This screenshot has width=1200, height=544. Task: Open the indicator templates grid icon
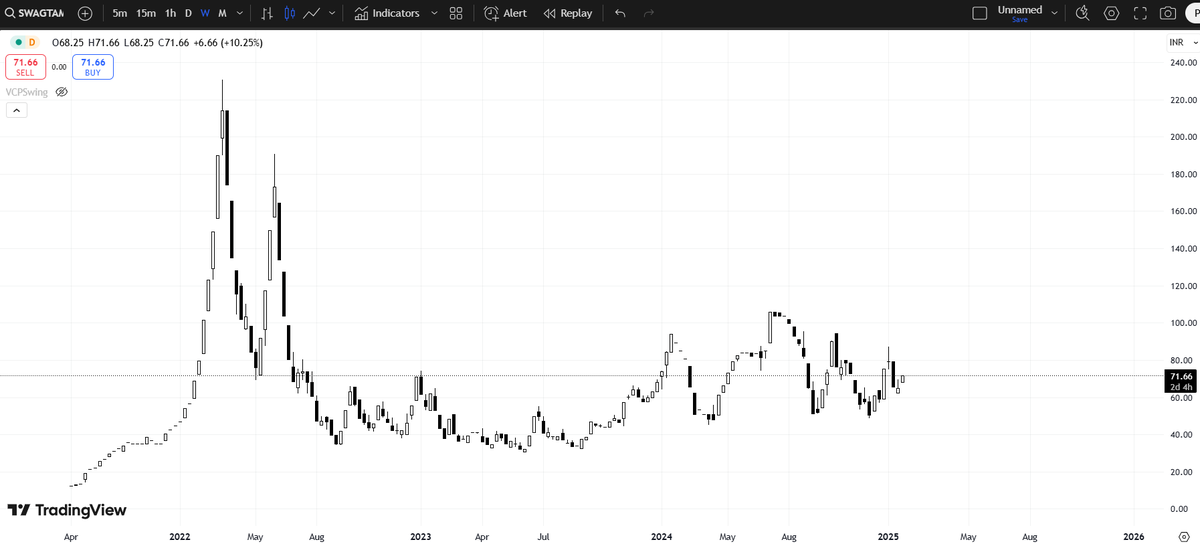[456, 13]
